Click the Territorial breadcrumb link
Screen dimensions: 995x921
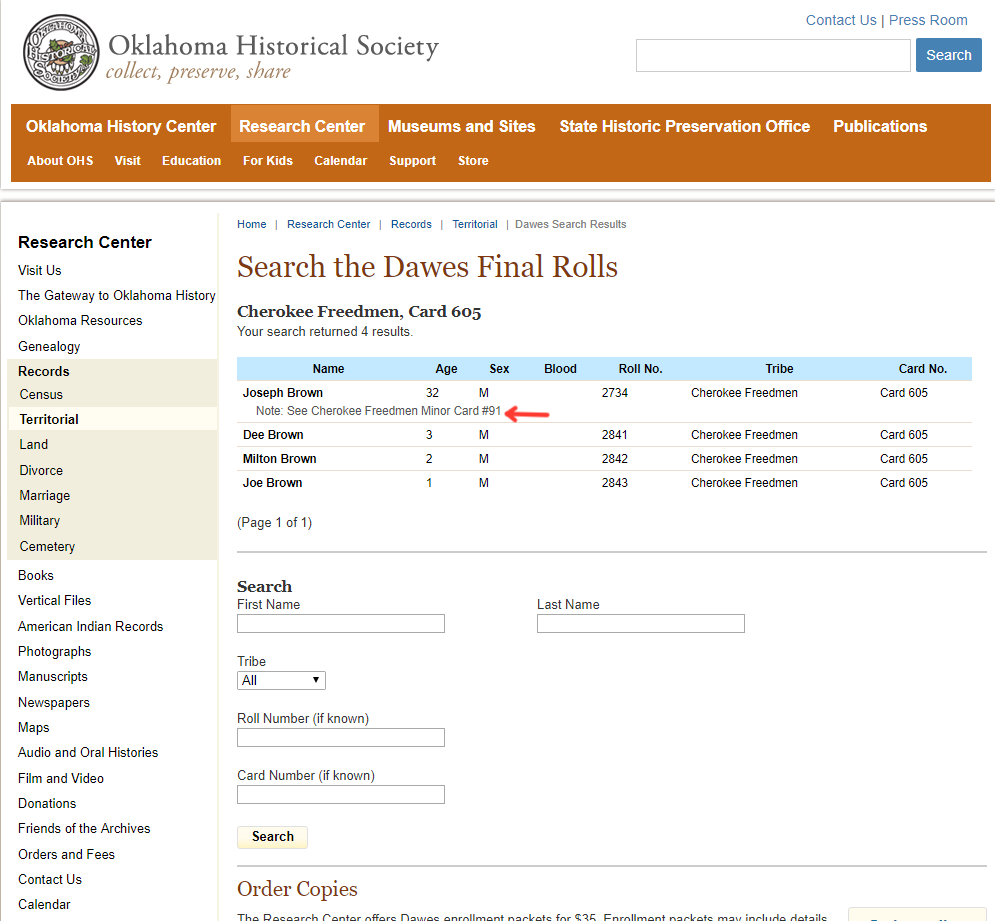475,224
